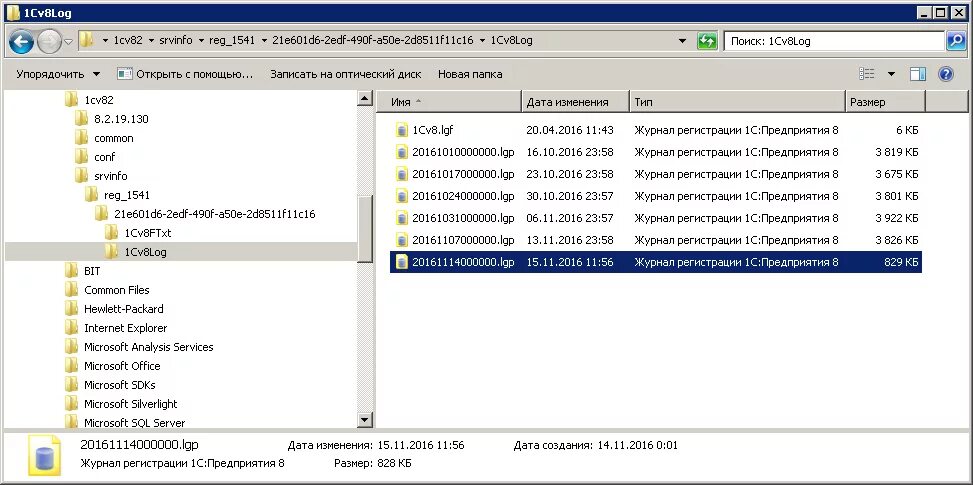Click tree scrollbar down arrow
The height and width of the screenshot is (485, 973).
[365, 420]
